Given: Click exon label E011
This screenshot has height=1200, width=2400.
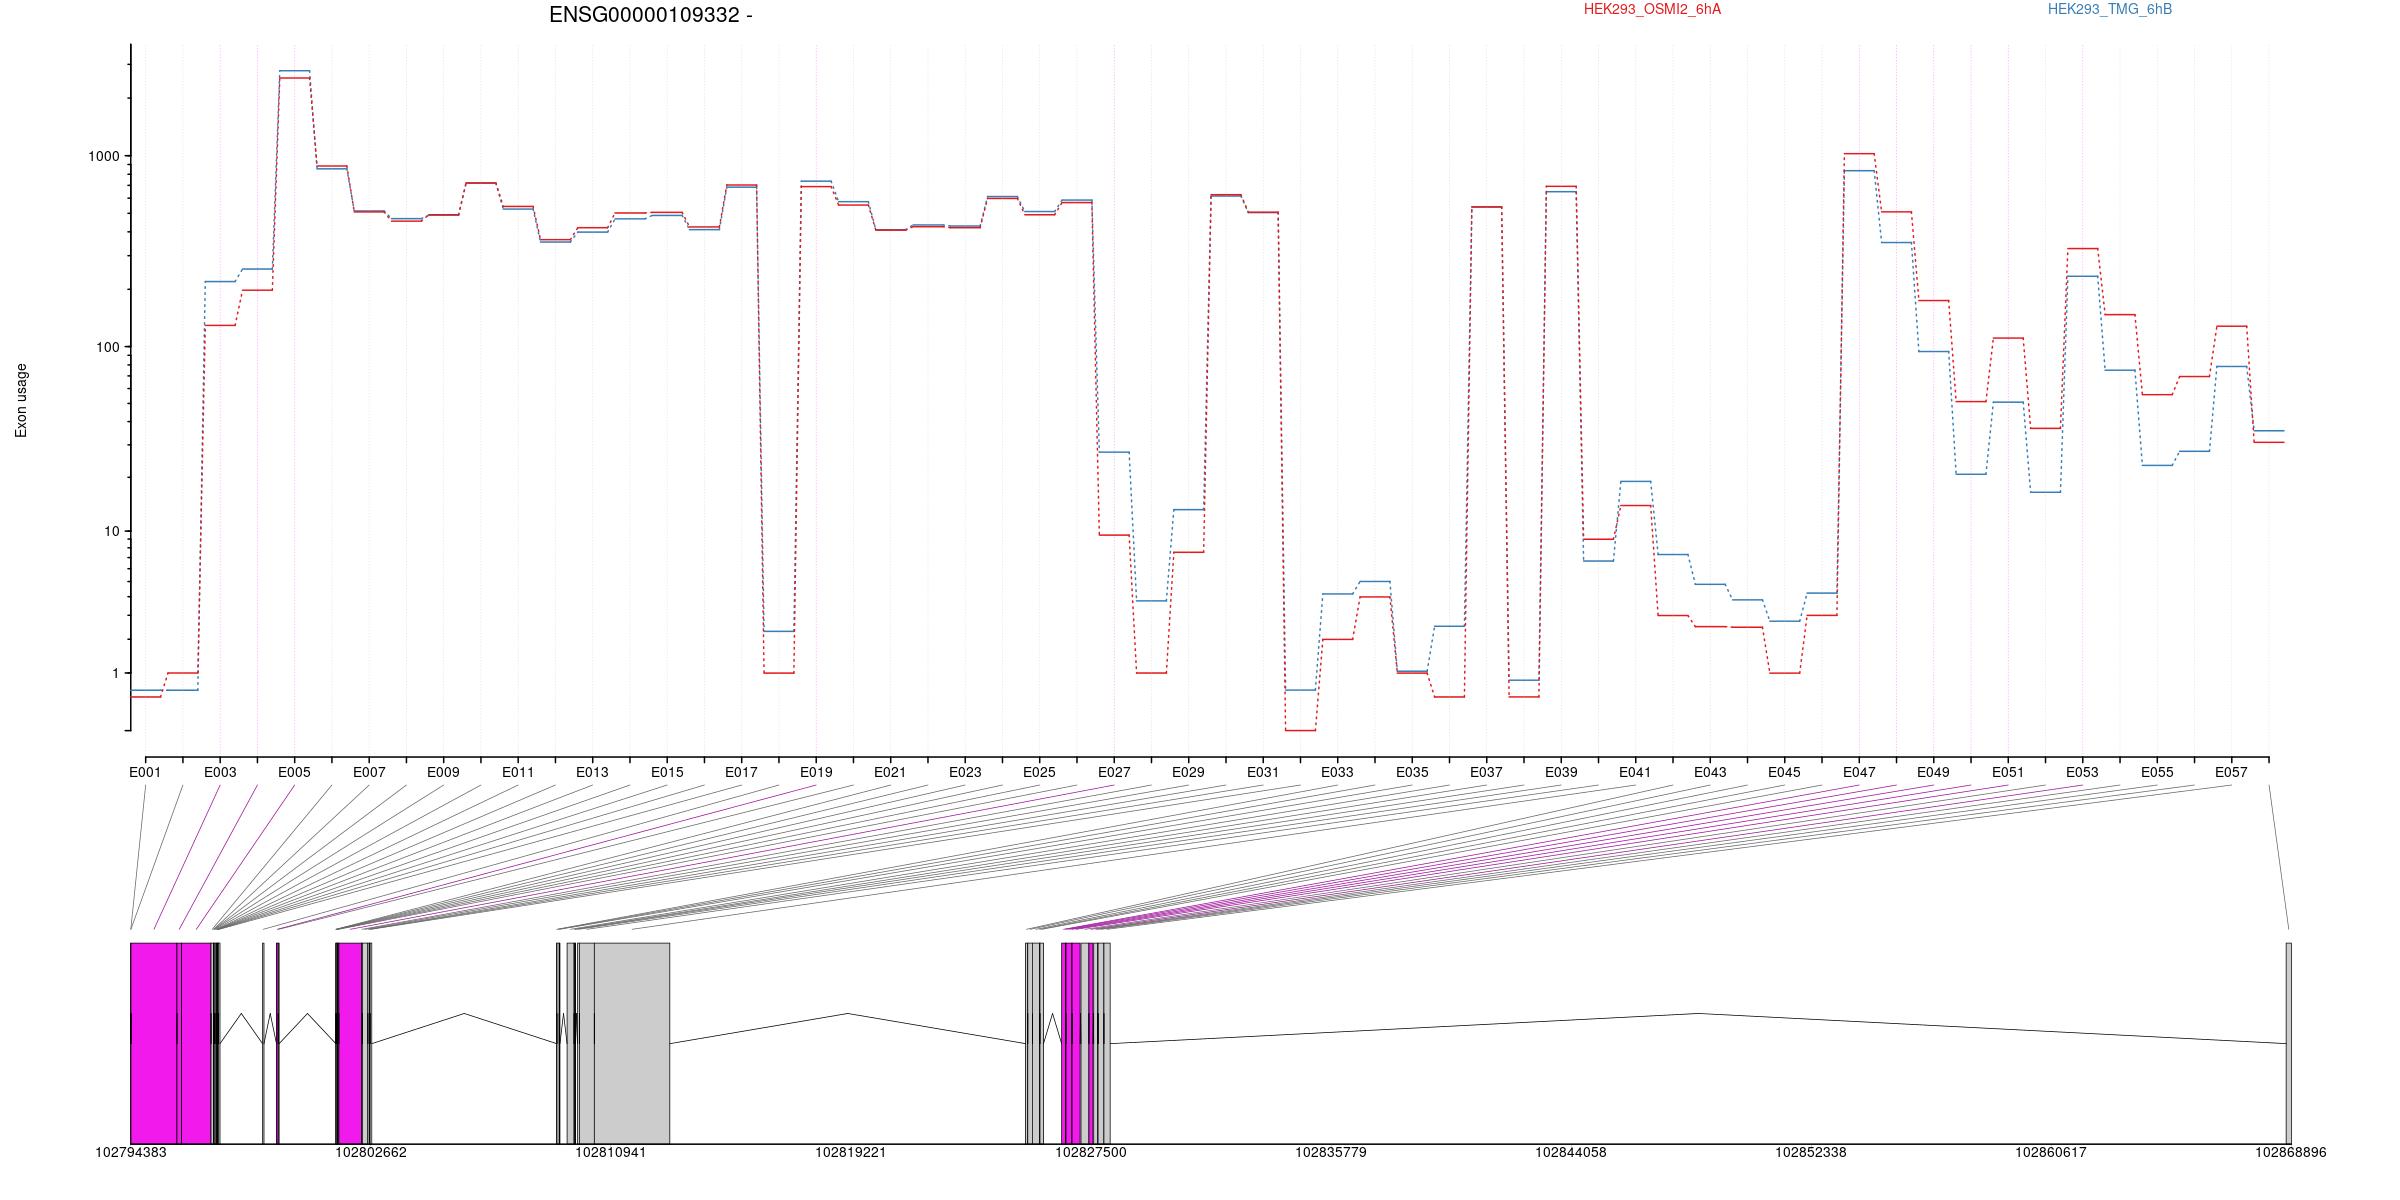Looking at the screenshot, I should (518, 772).
